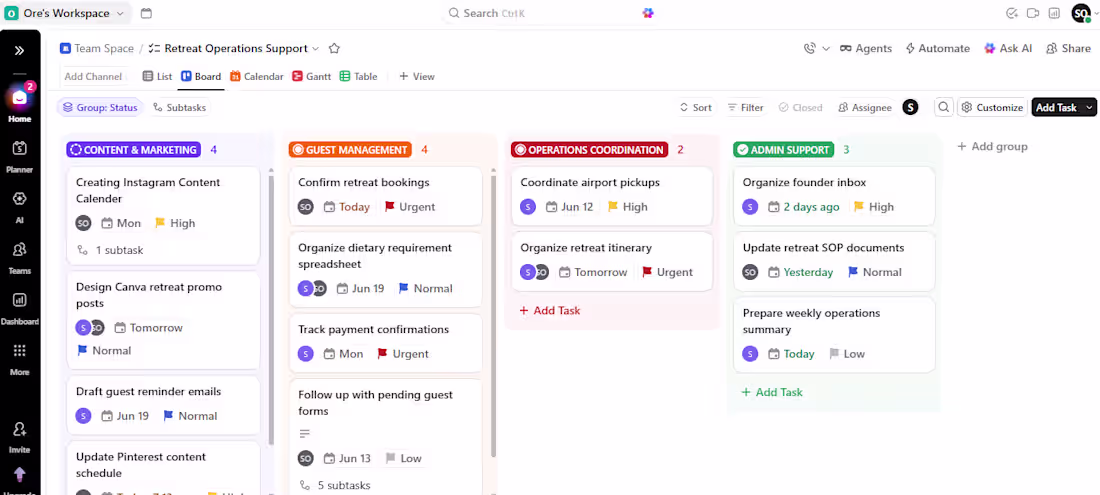Click the video clip record icon
The image size is (1100, 495).
pyautogui.click(x=1033, y=13)
